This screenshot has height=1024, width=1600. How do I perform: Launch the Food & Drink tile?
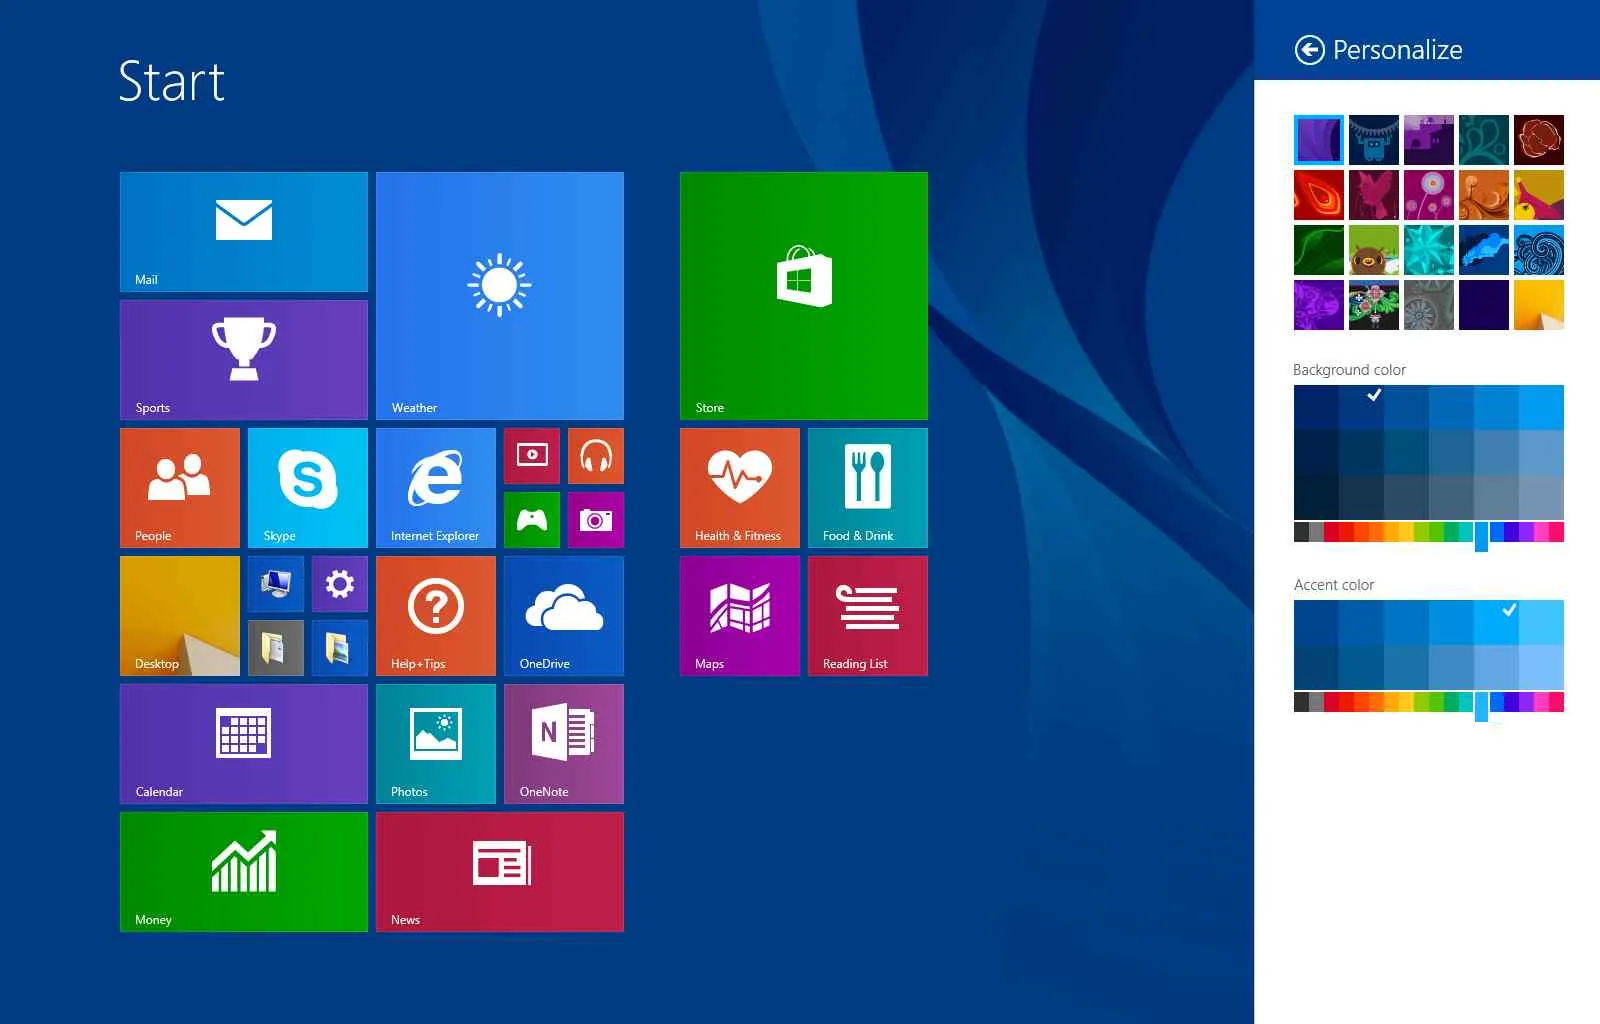[x=868, y=488]
